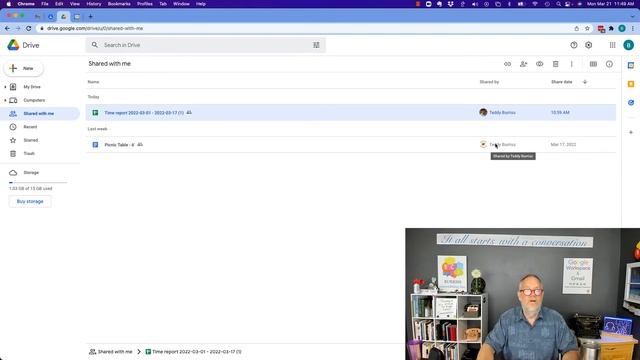Open the macOS Spotlight search icon
The width and height of the screenshot is (640, 360).
558,4
